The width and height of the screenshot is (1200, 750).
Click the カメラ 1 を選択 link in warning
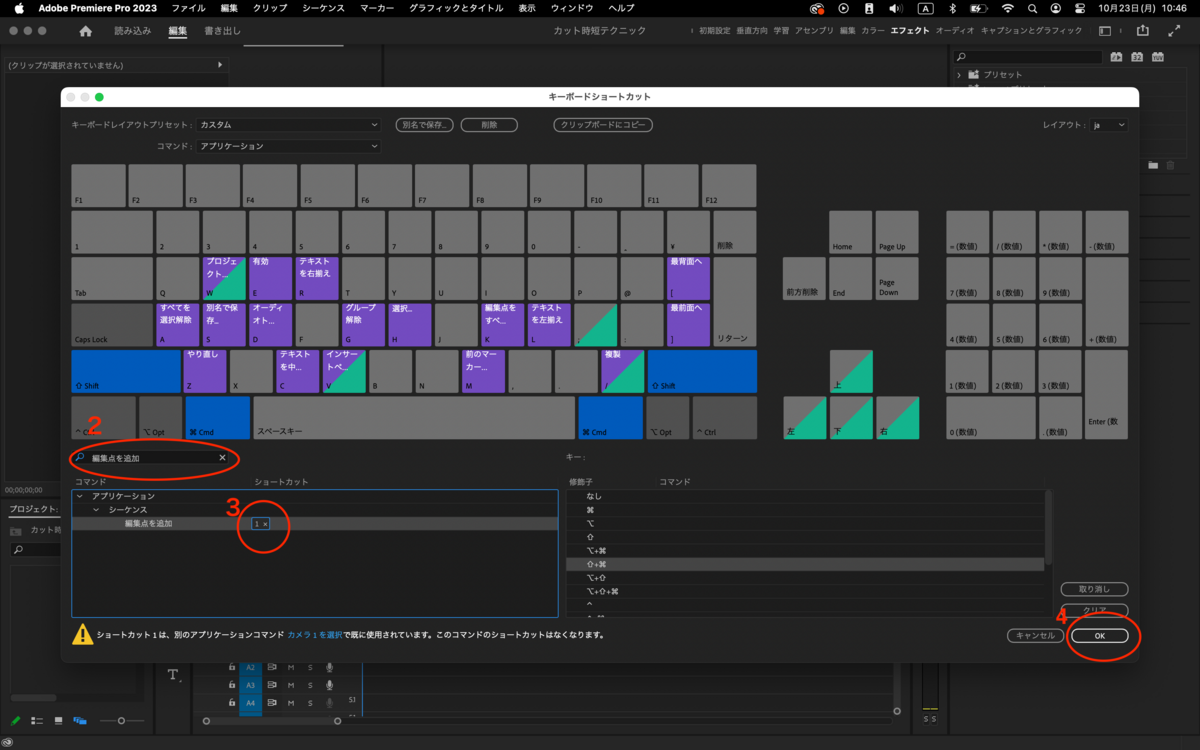coord(315,635)
